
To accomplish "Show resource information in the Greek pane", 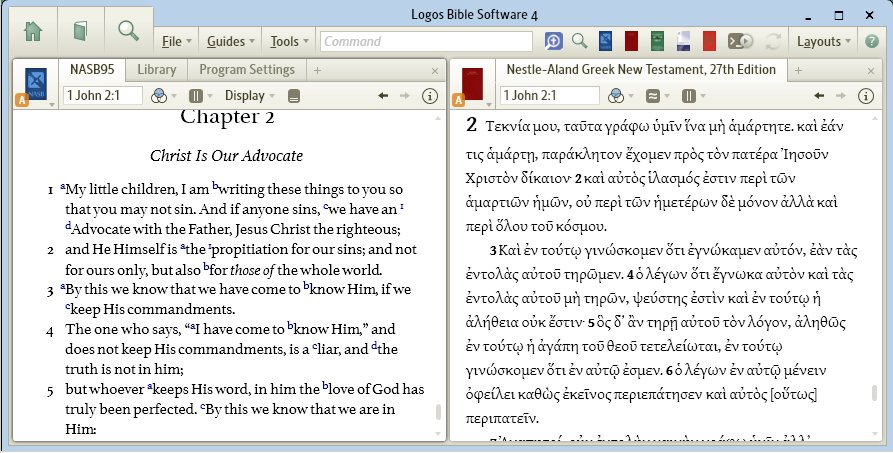I will coord(866,96).
